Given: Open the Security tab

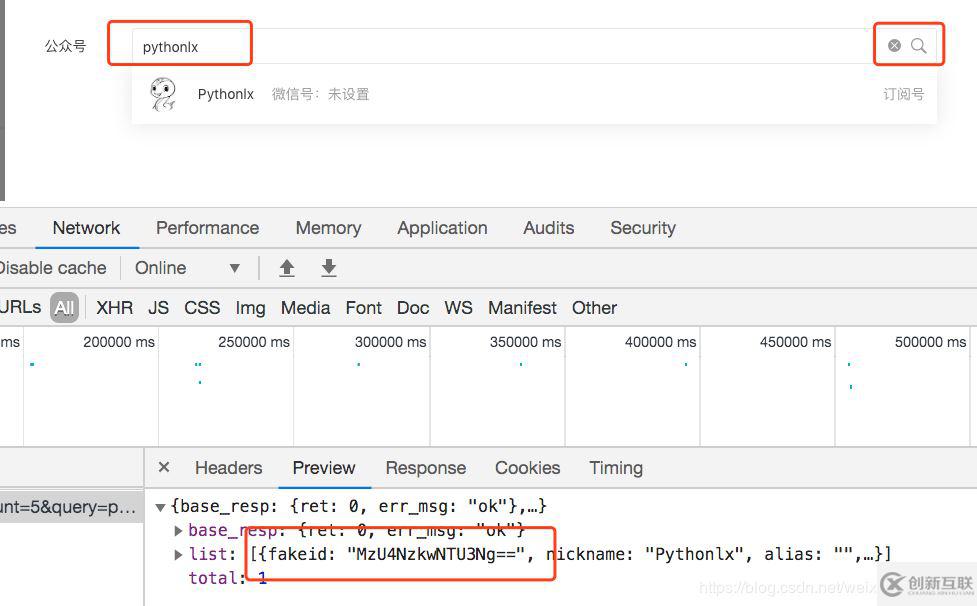Looking at the screenshot, I should click(x=643, y=228).
